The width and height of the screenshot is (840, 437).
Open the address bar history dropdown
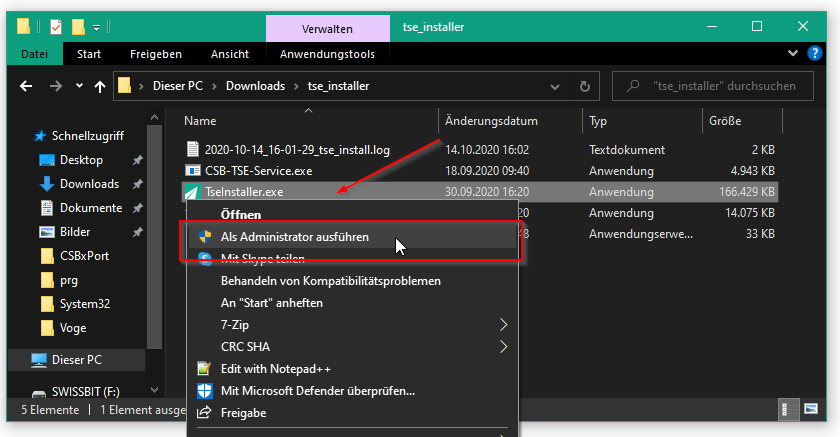coord(555,86)
